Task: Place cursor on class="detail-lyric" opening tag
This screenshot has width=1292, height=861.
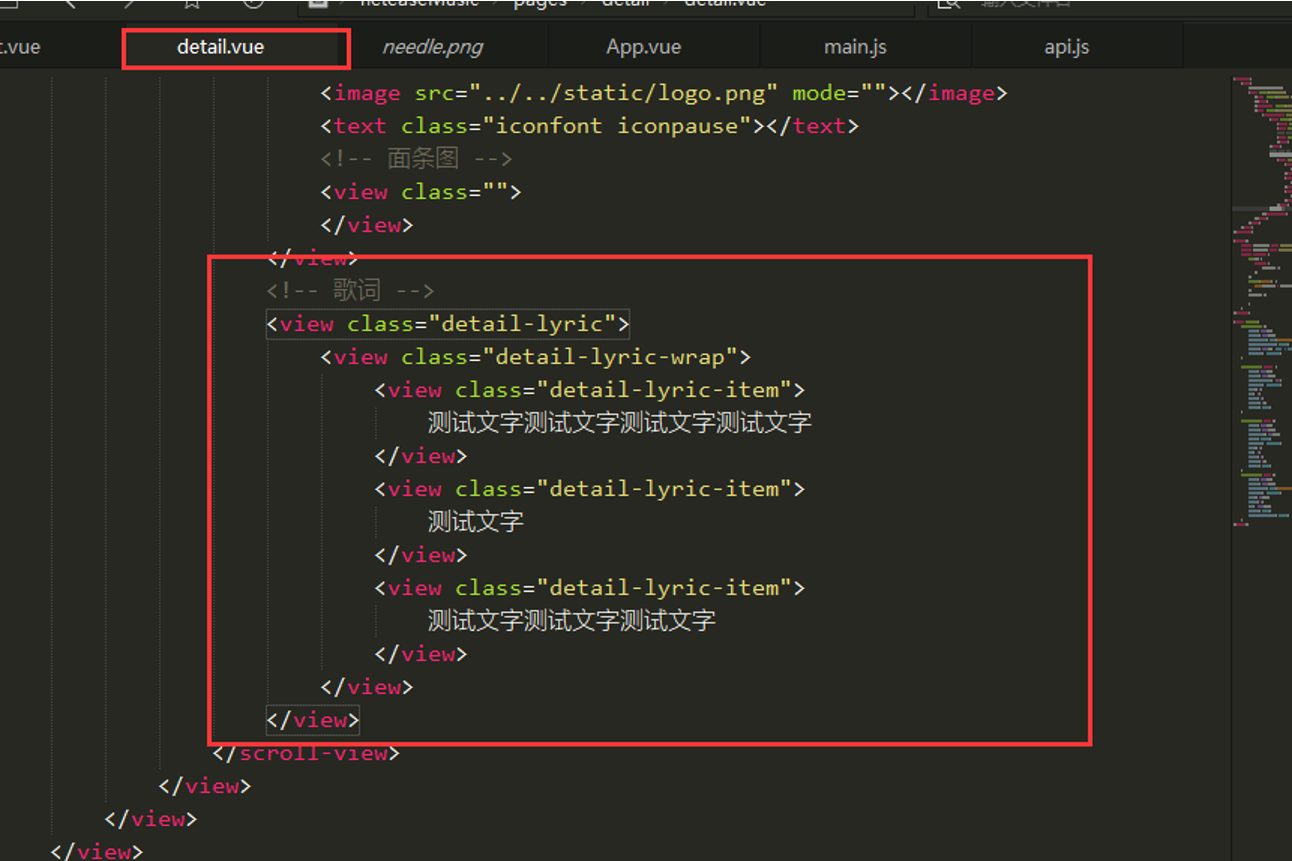Action: 448,324
